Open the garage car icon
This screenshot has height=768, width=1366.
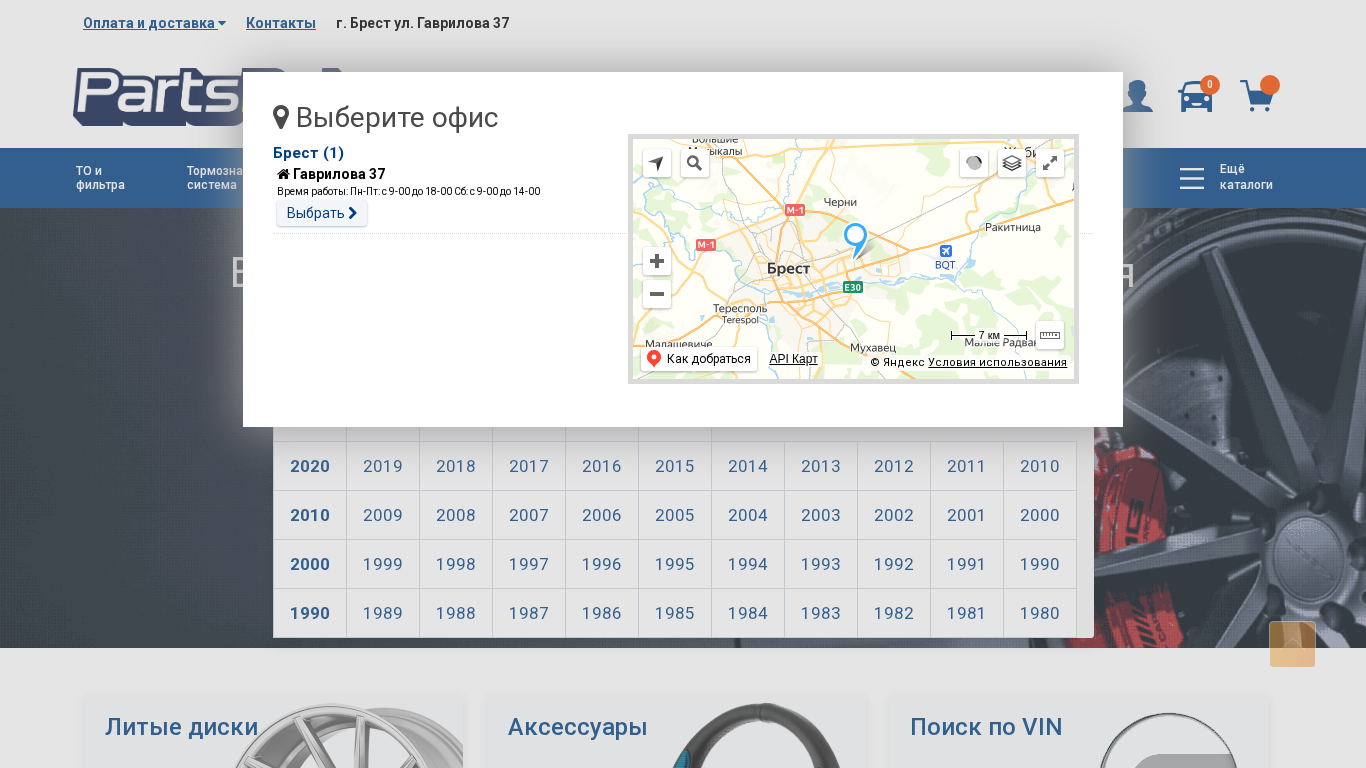1196,97
